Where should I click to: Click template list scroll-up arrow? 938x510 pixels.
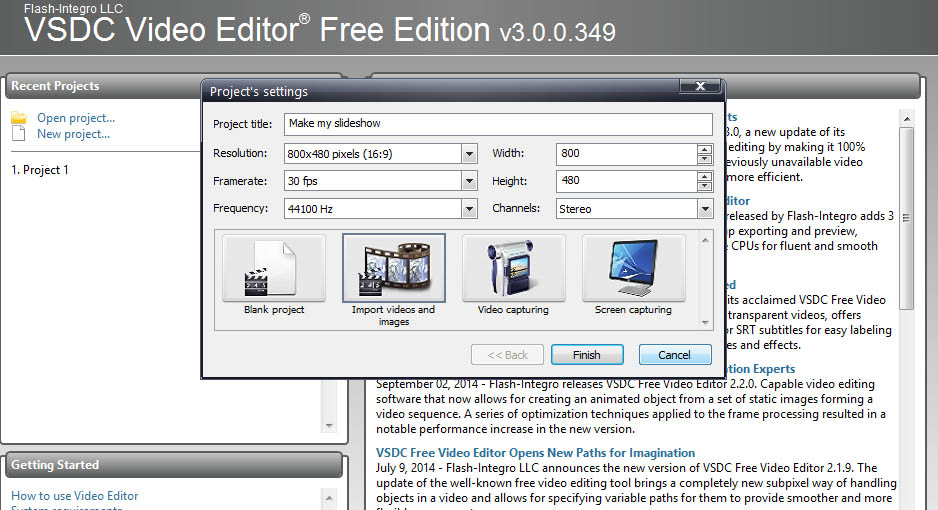(x=705, y=240)
